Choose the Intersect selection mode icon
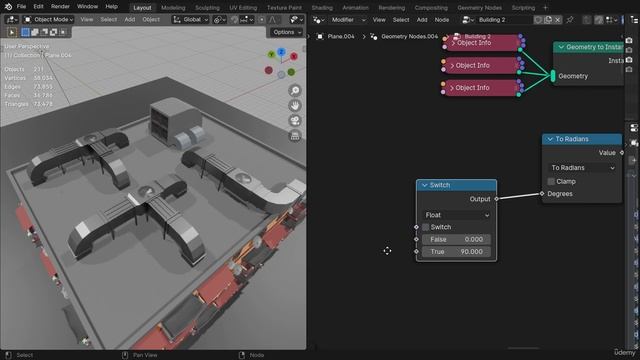The height and width of the screenshot is (360, 640). point(63,32)
